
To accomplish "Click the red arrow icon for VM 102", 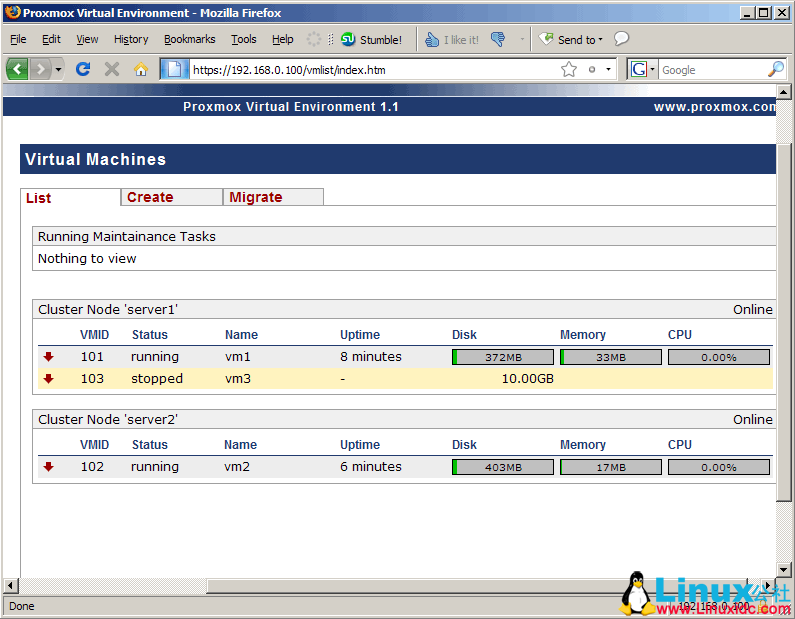I will click(x=48, y=467).
